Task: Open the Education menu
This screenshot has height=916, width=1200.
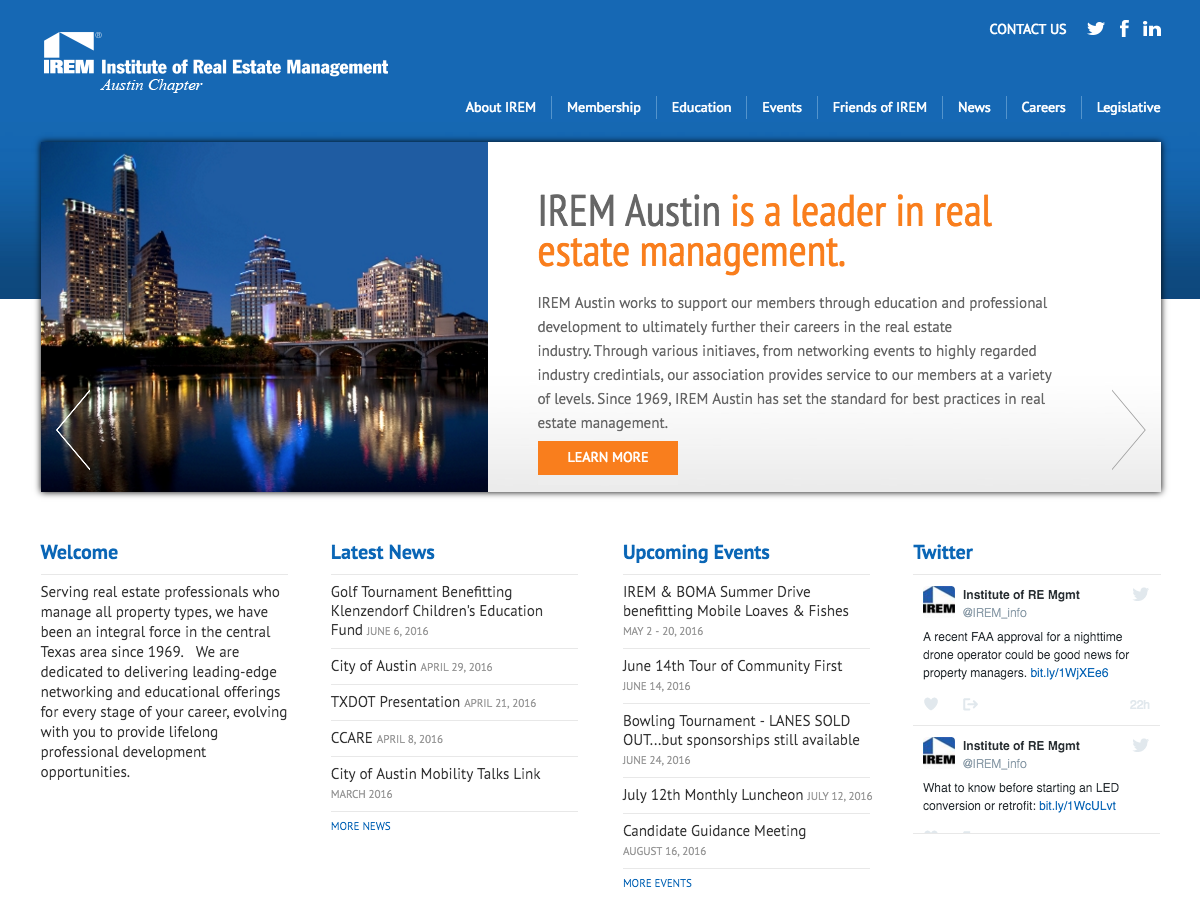Action: coord(702,107)
